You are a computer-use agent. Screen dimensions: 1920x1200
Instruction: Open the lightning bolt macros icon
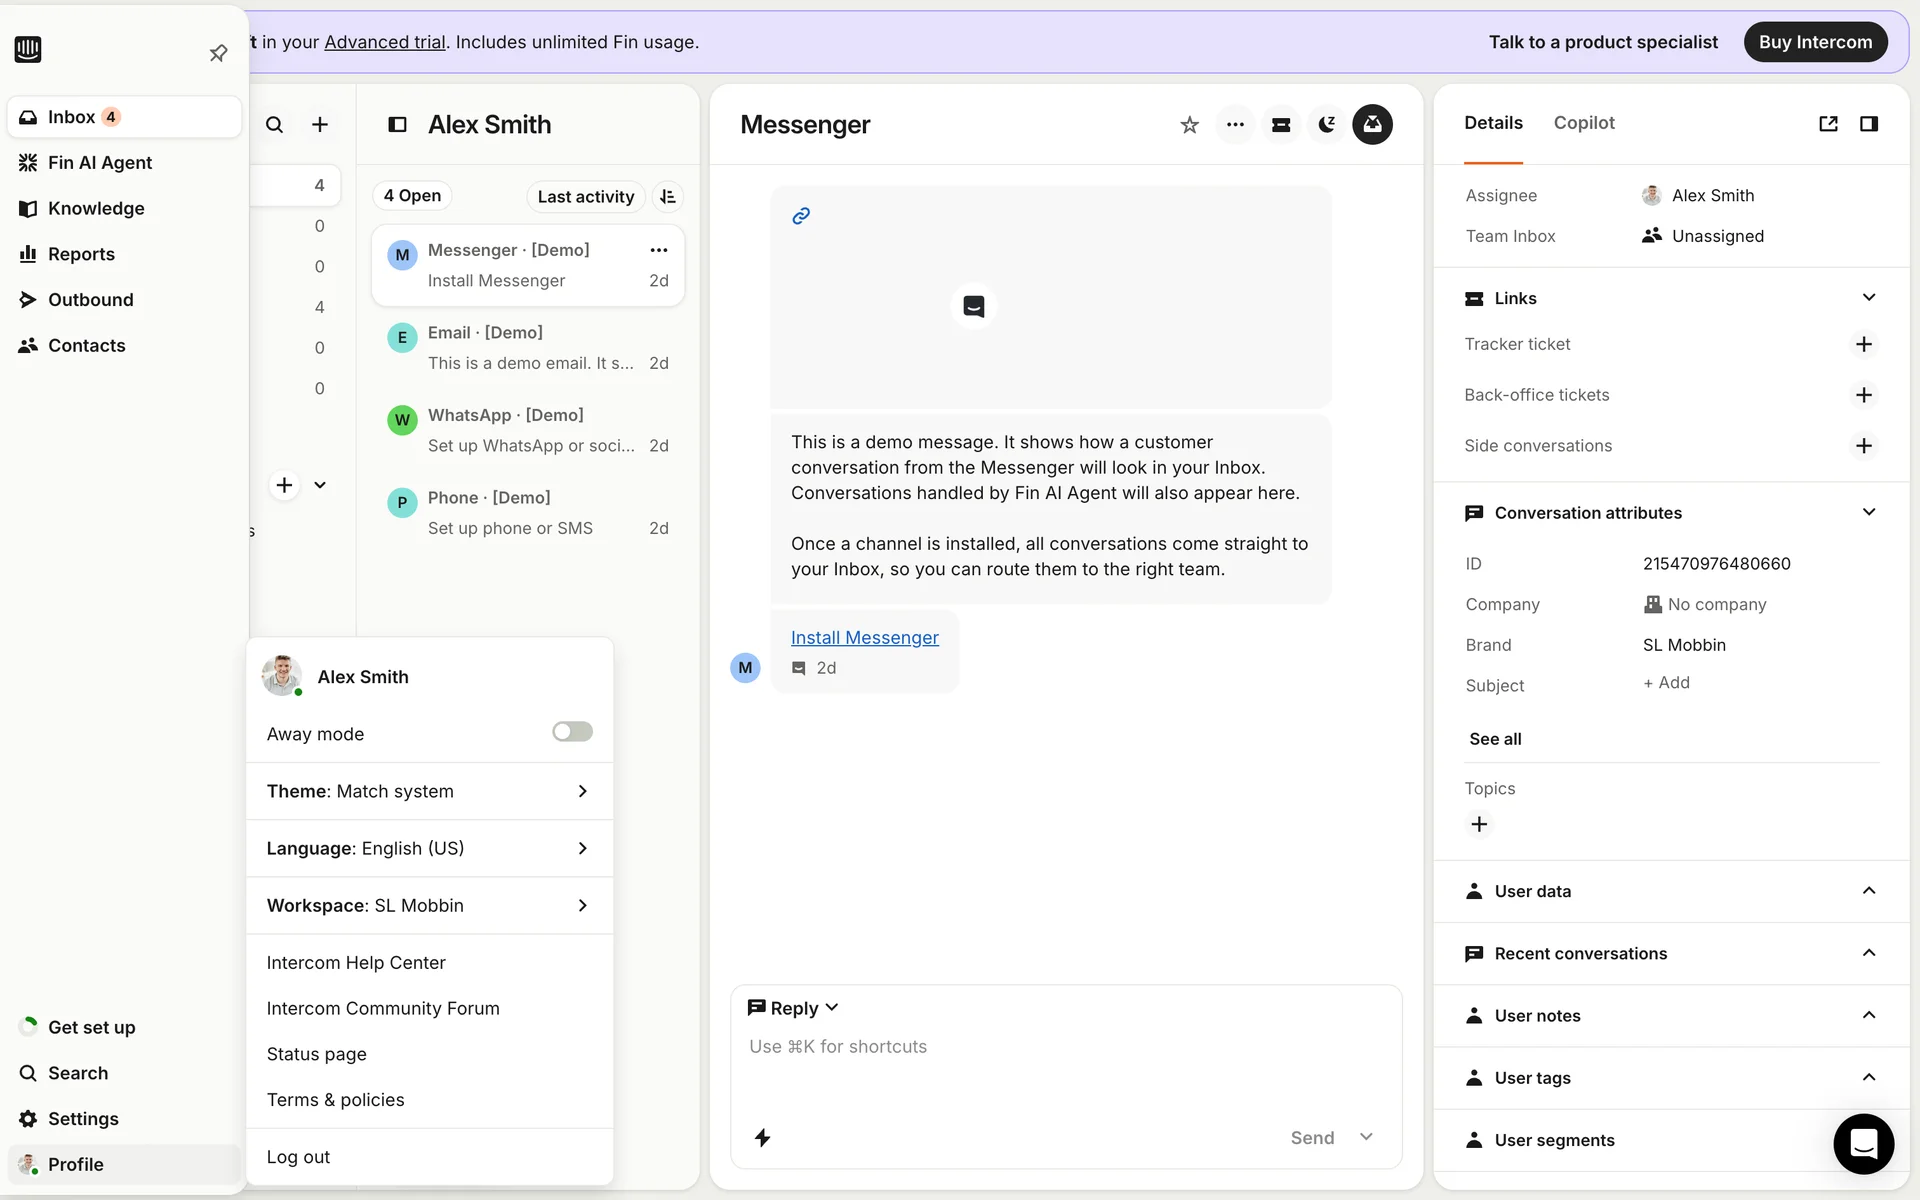tap(762, 1137)
